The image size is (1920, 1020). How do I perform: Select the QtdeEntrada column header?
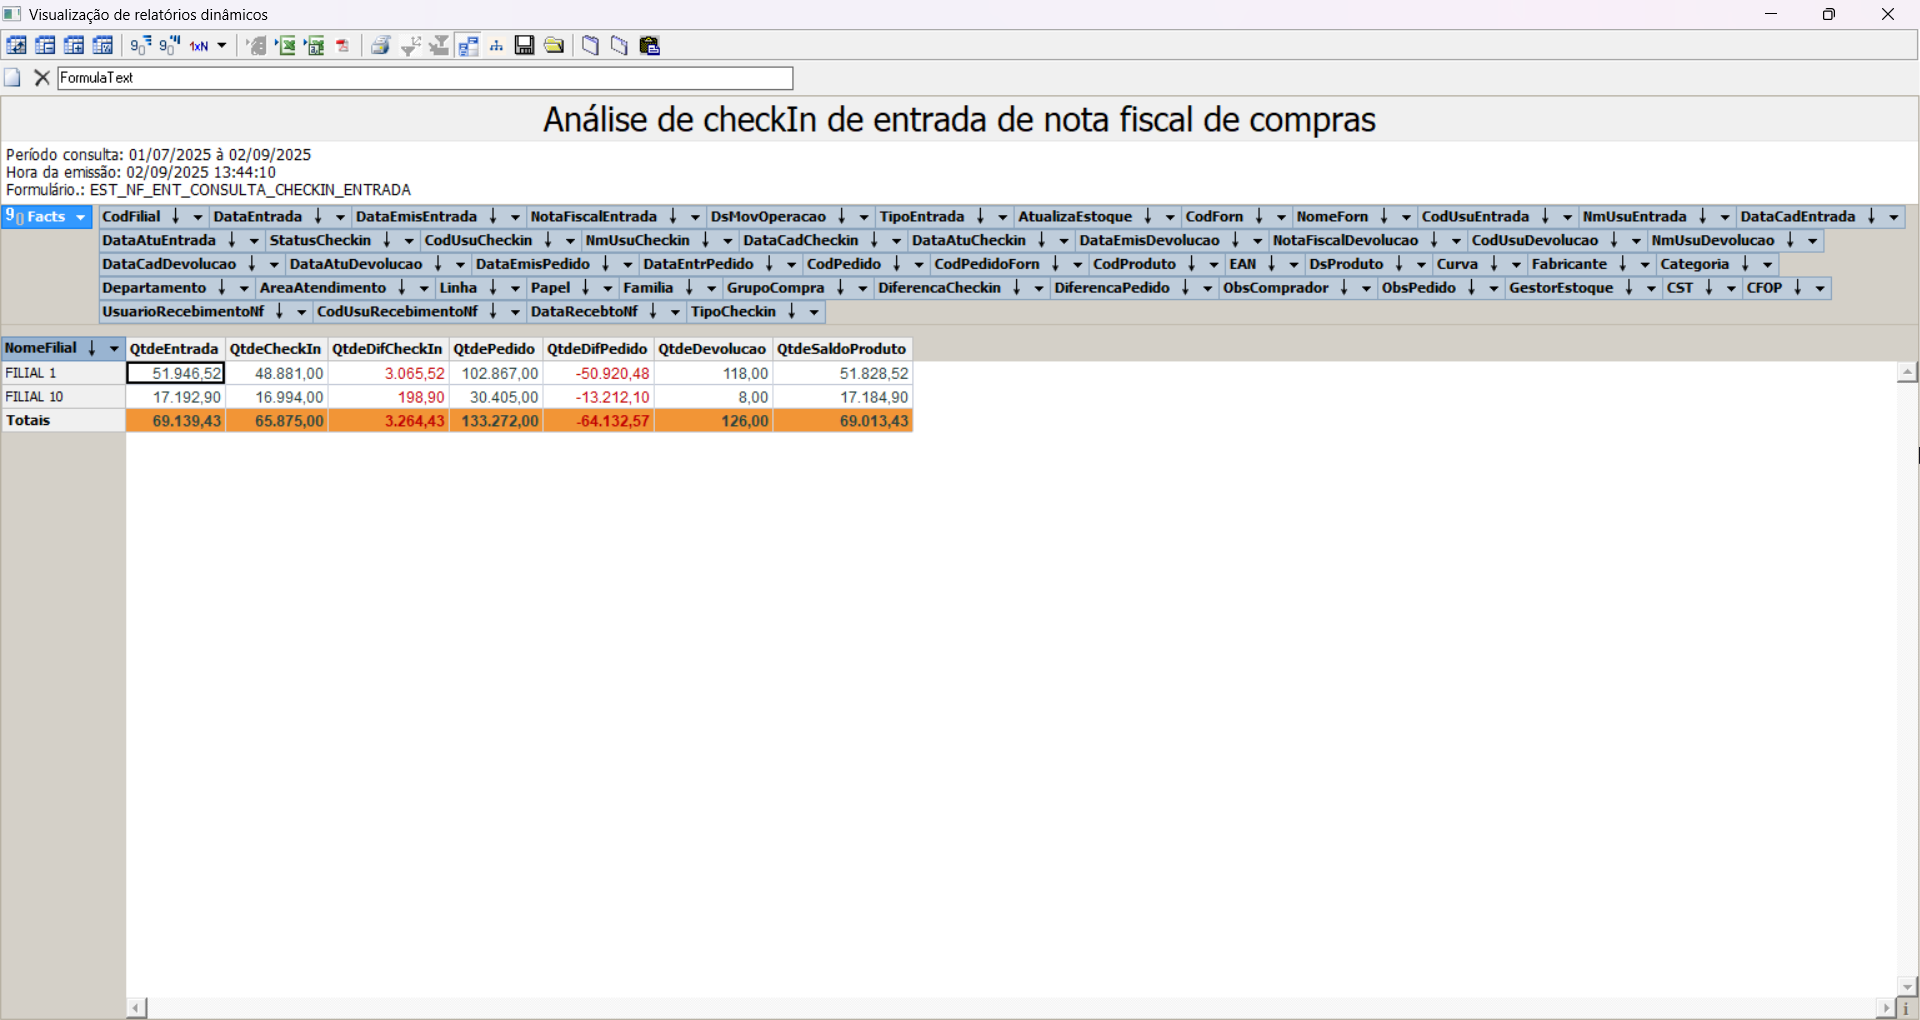(175, 349)
